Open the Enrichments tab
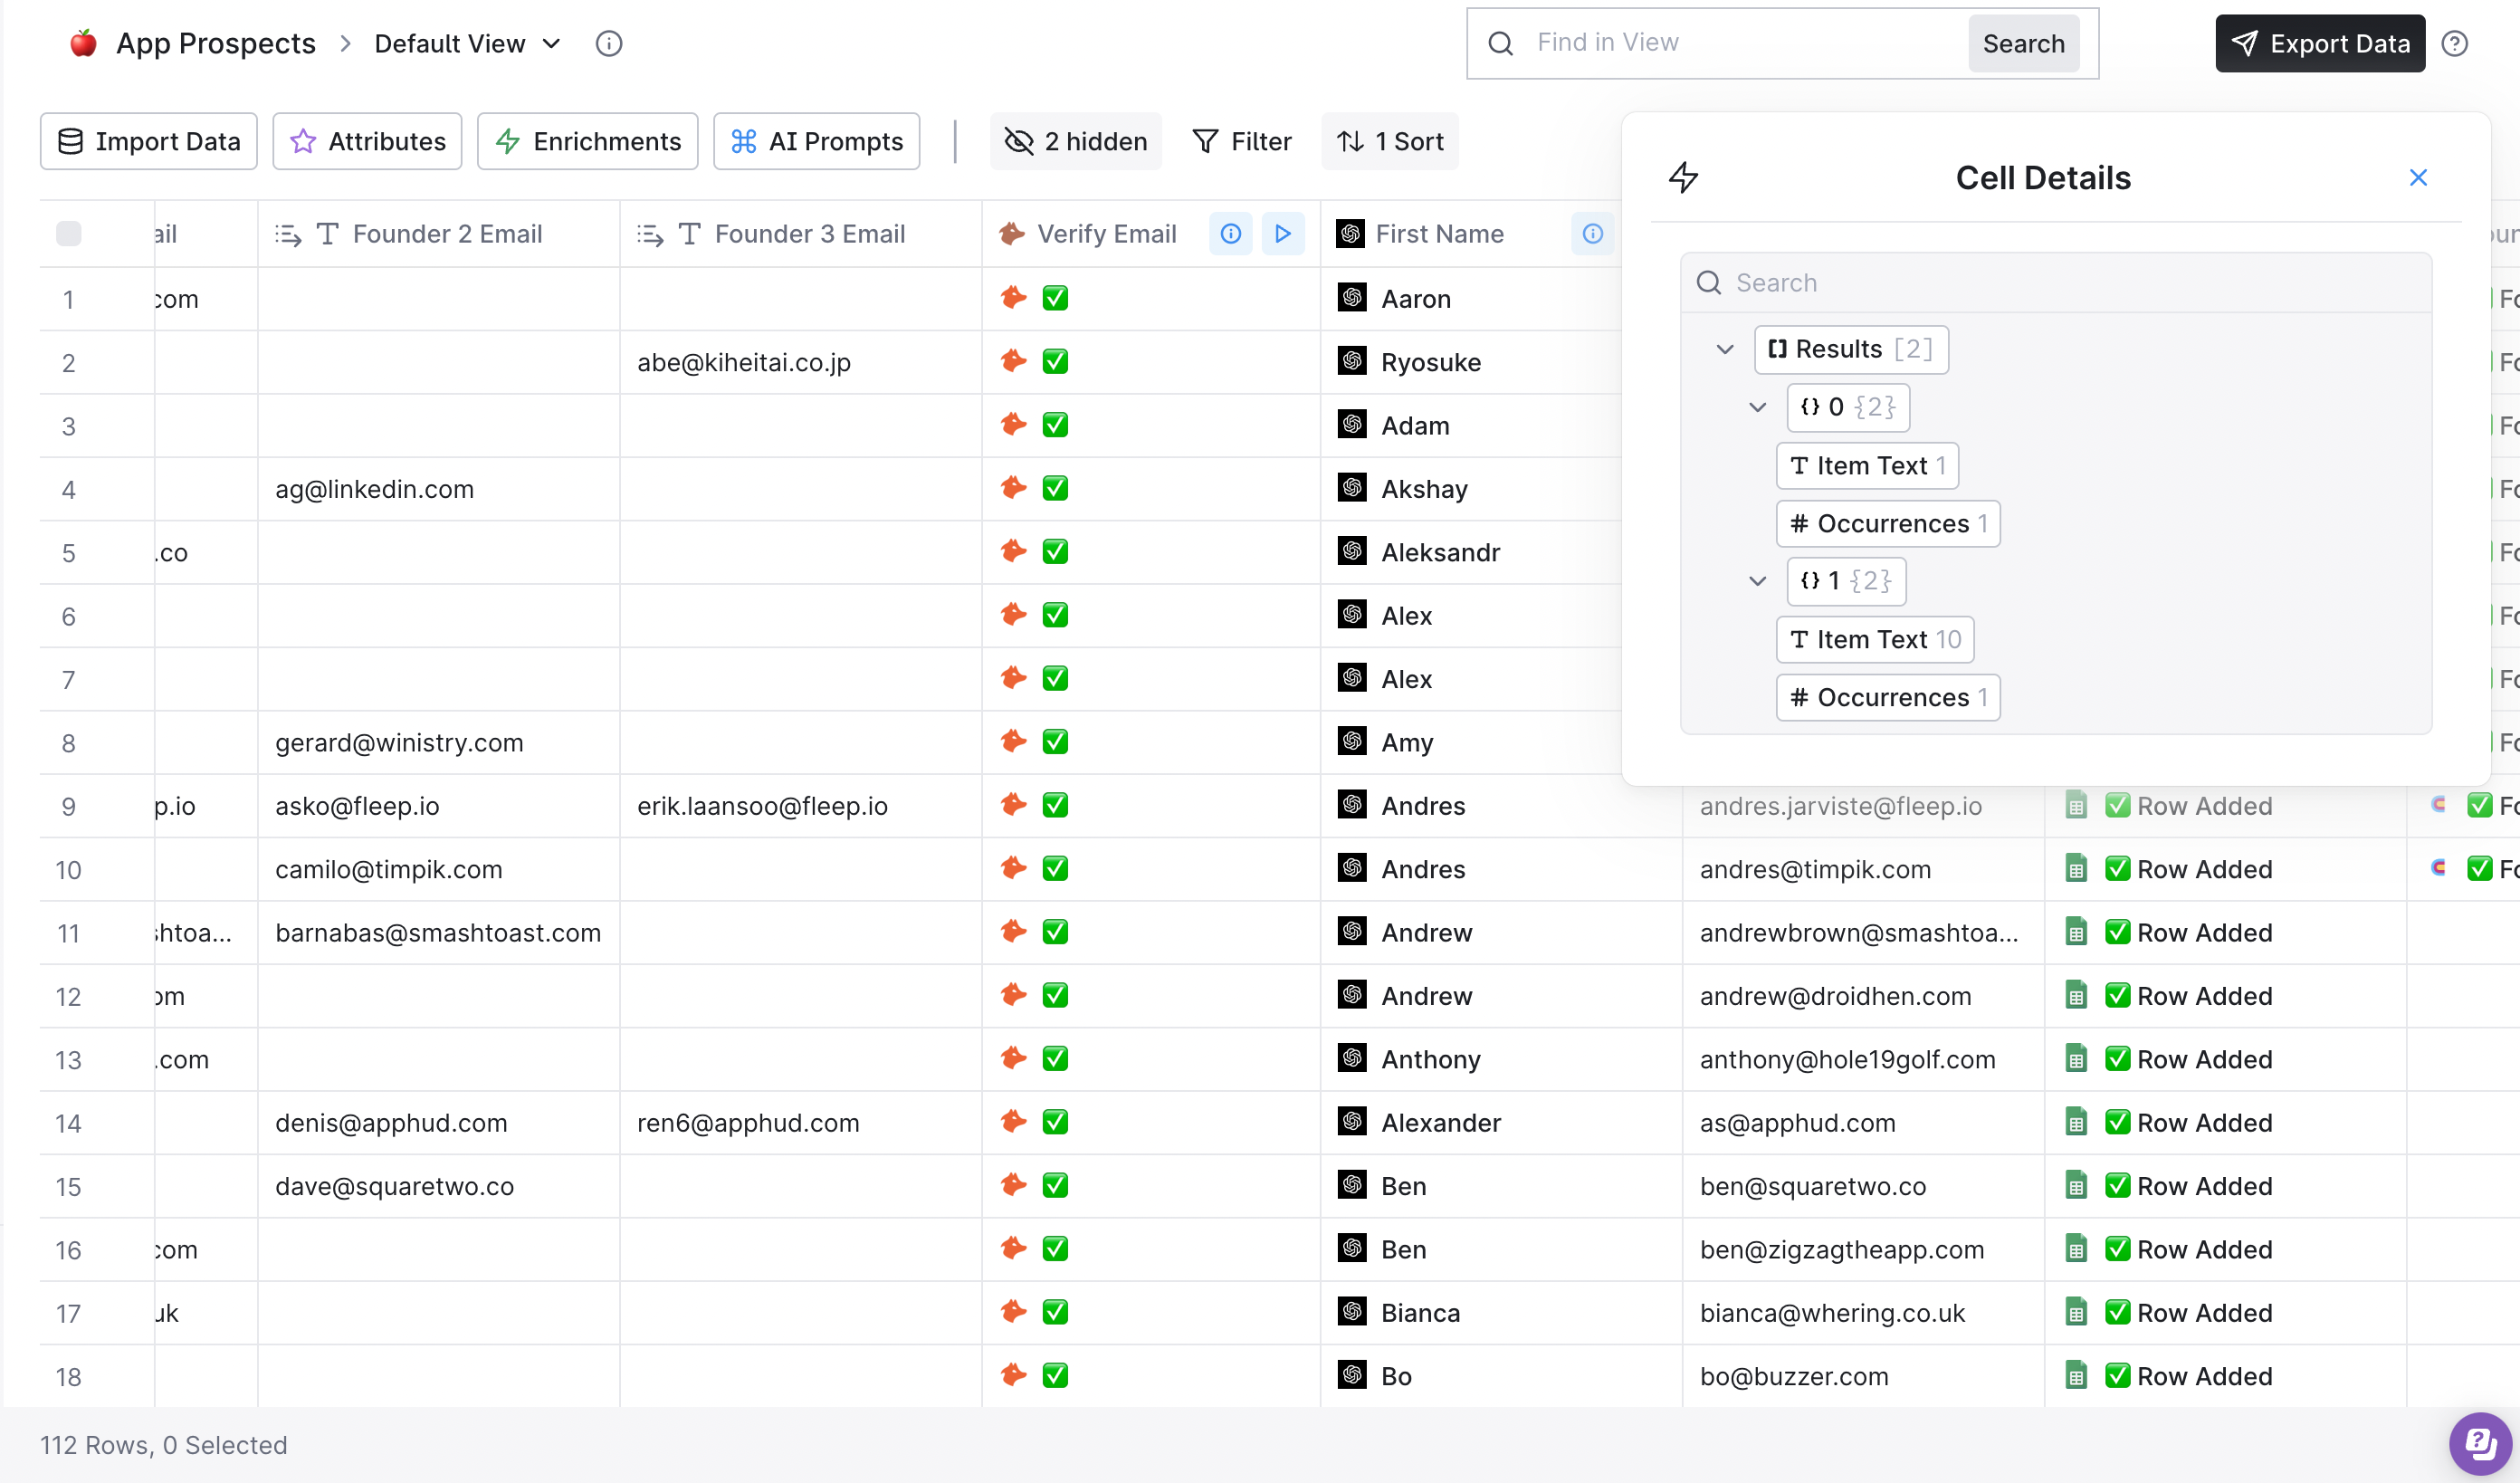2520x1483 pixels. point(588,142)
